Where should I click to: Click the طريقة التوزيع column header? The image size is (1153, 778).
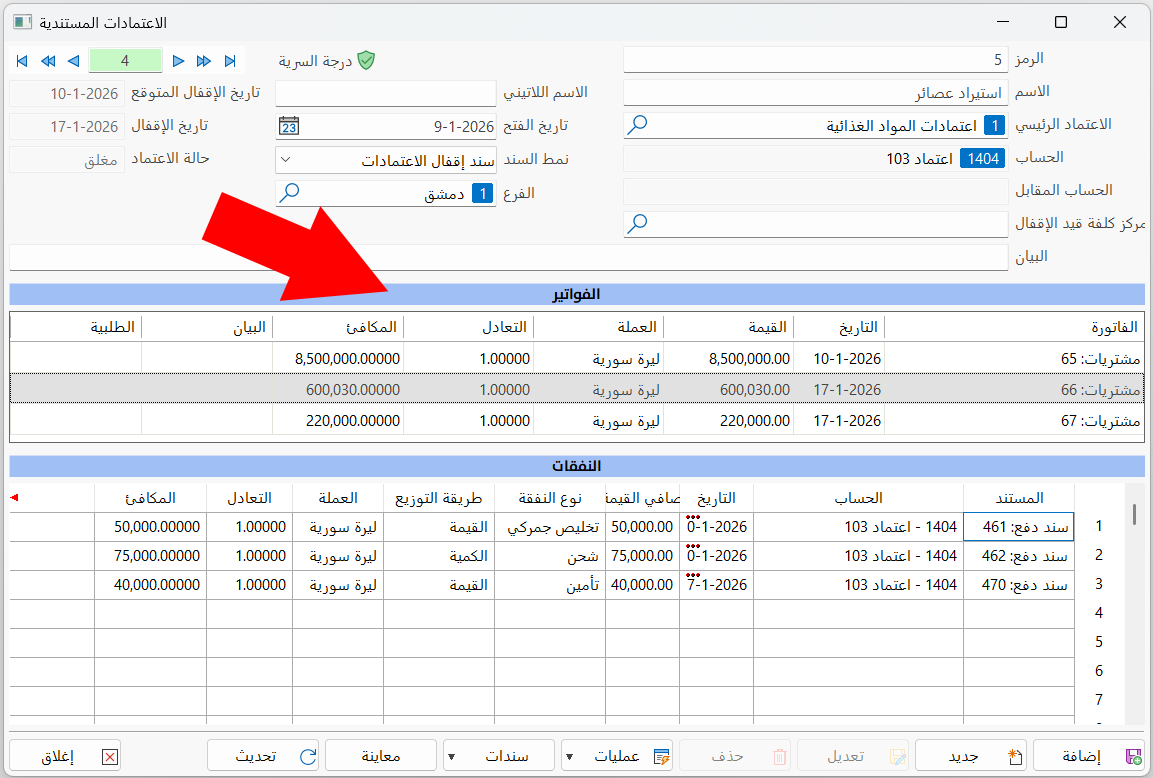pos(439,498)
